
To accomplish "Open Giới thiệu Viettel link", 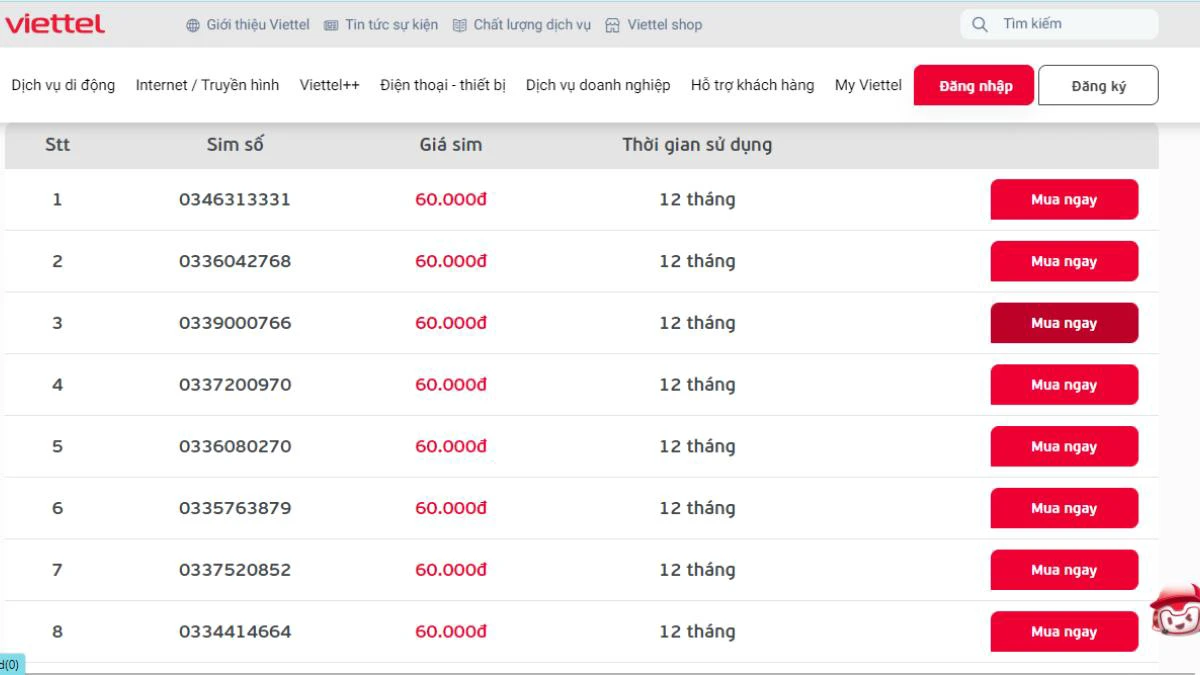I will [x=258, y=25].
